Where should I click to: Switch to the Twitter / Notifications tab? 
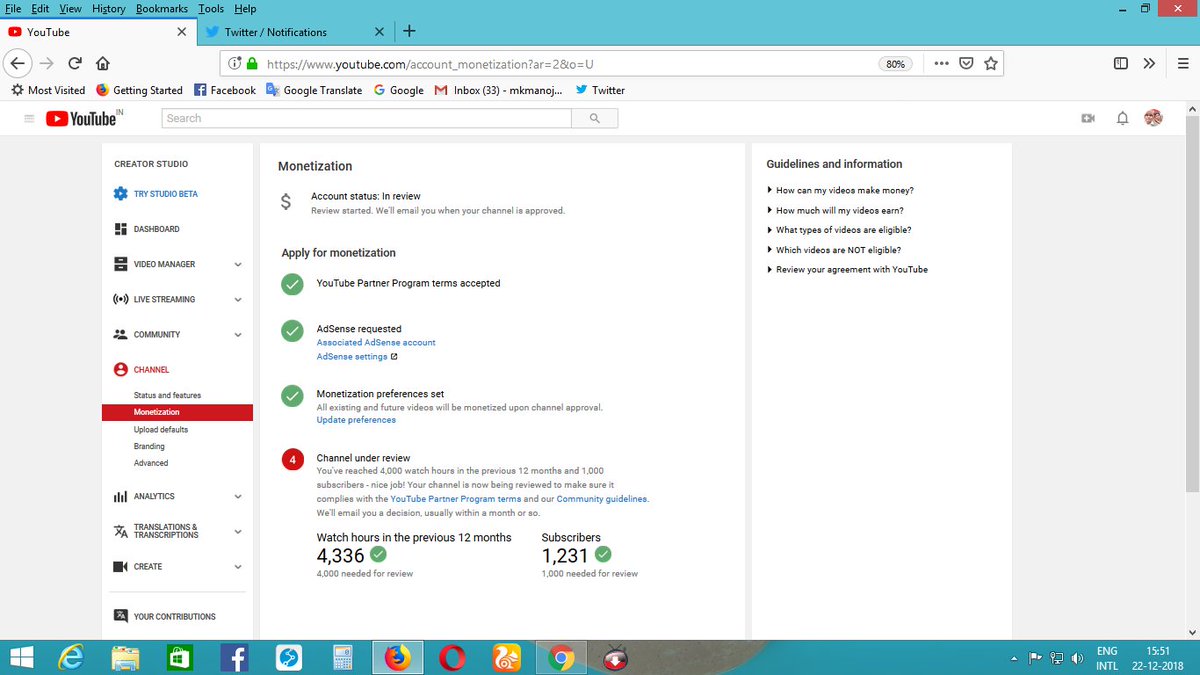[295, 32]
